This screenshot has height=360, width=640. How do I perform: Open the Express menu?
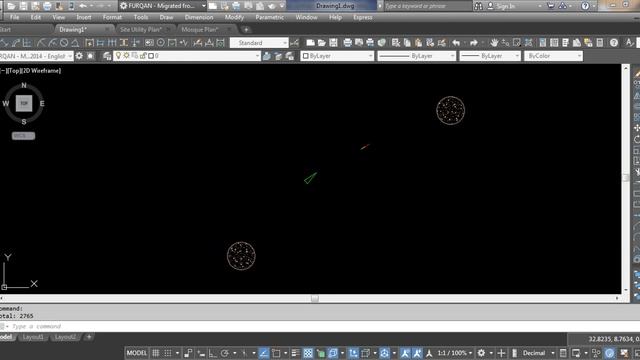click(x=362, y=17)
